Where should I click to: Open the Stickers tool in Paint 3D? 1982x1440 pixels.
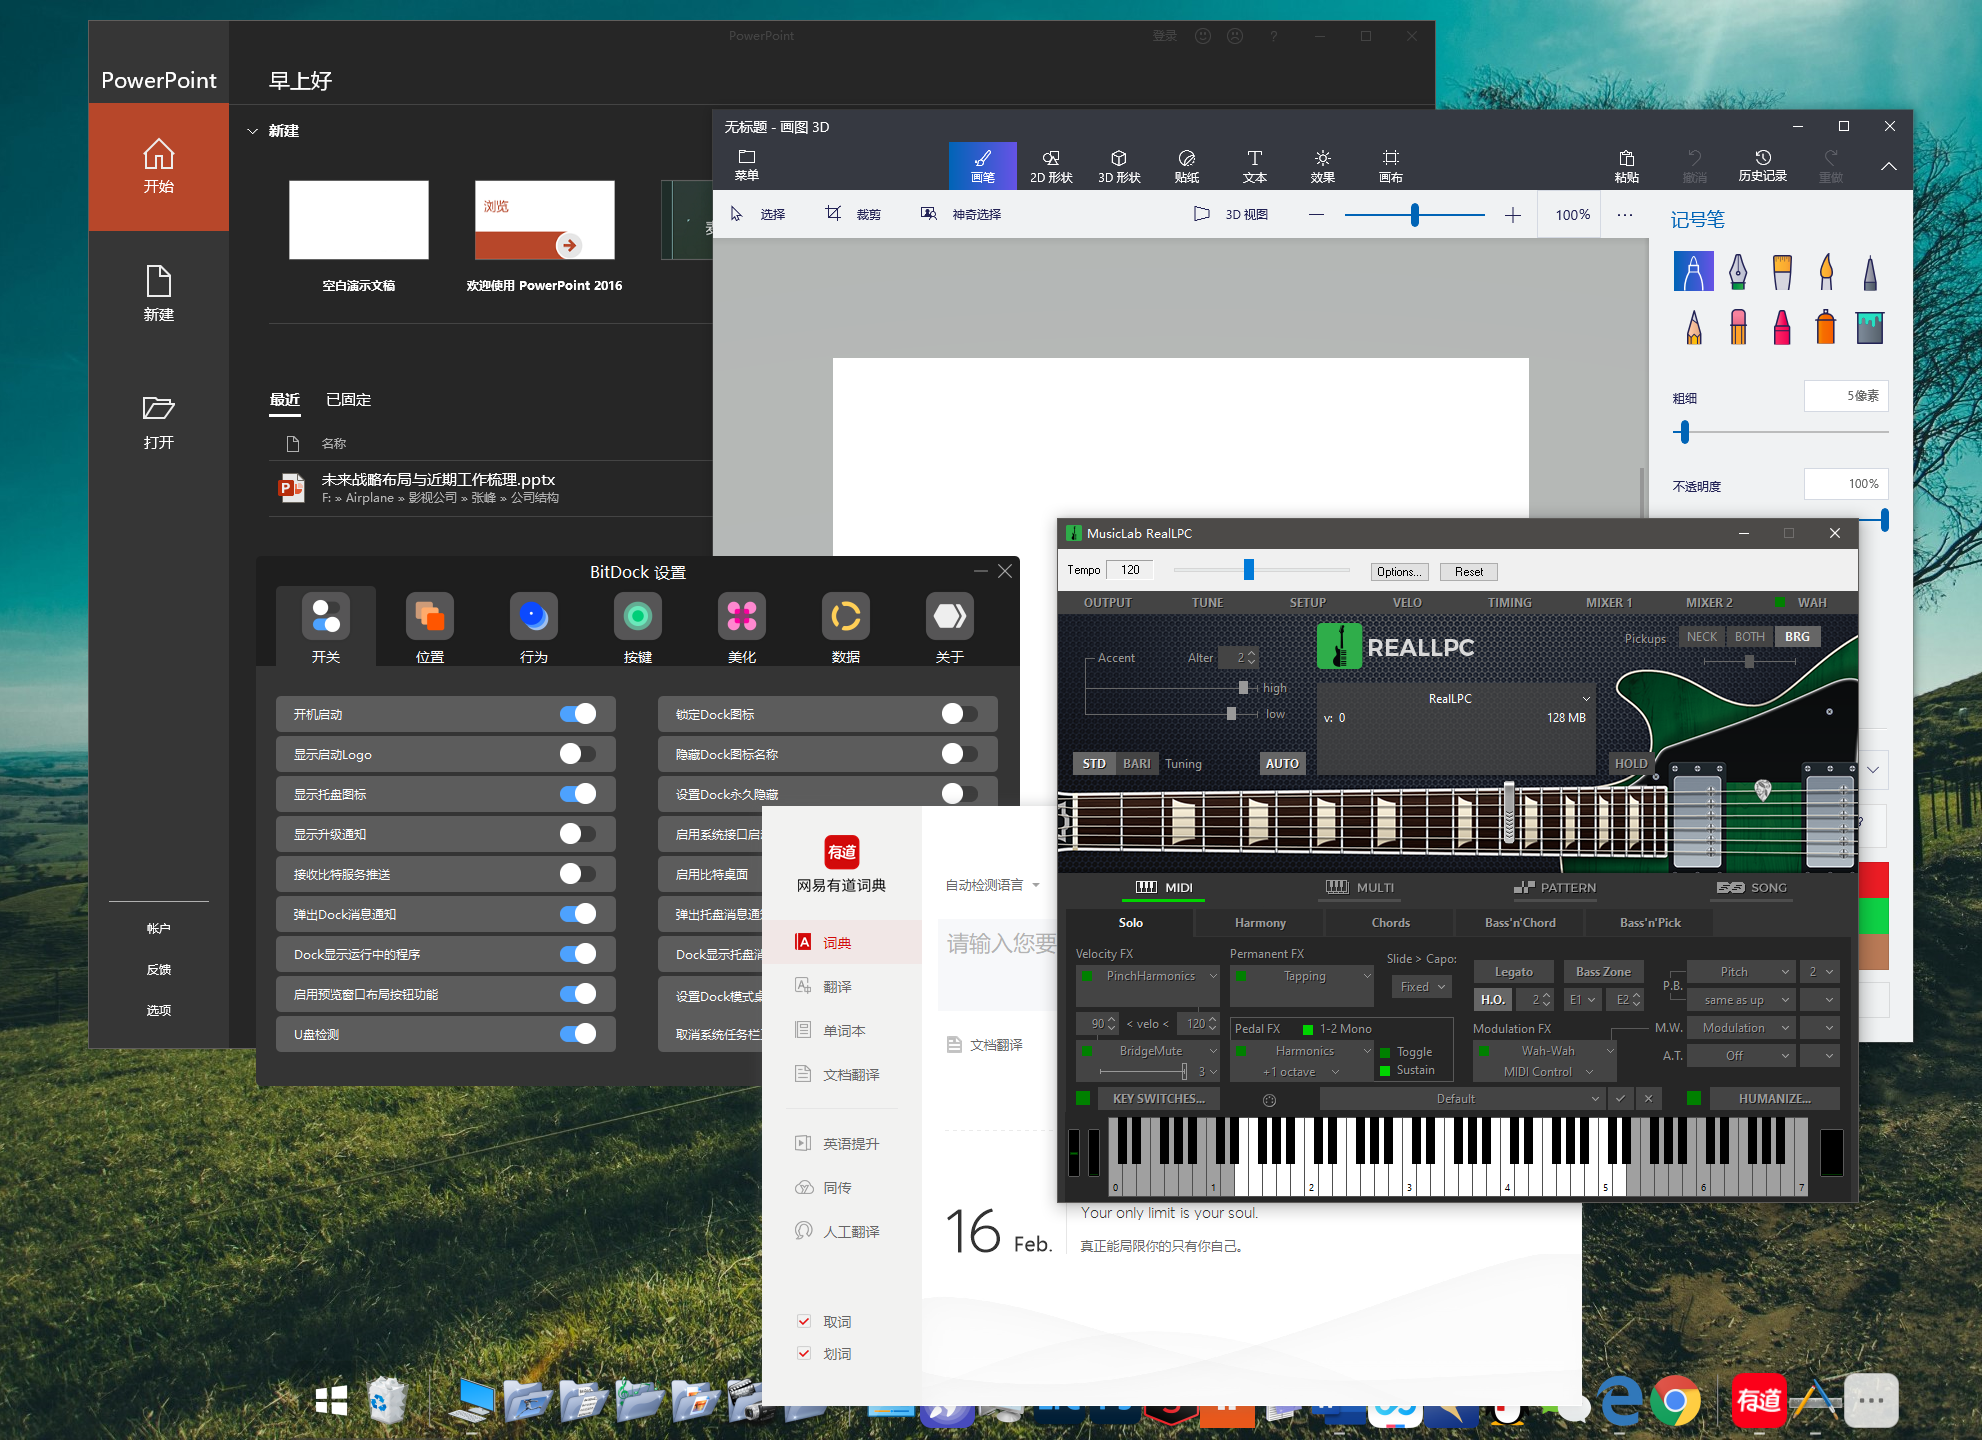point(1187,166)
